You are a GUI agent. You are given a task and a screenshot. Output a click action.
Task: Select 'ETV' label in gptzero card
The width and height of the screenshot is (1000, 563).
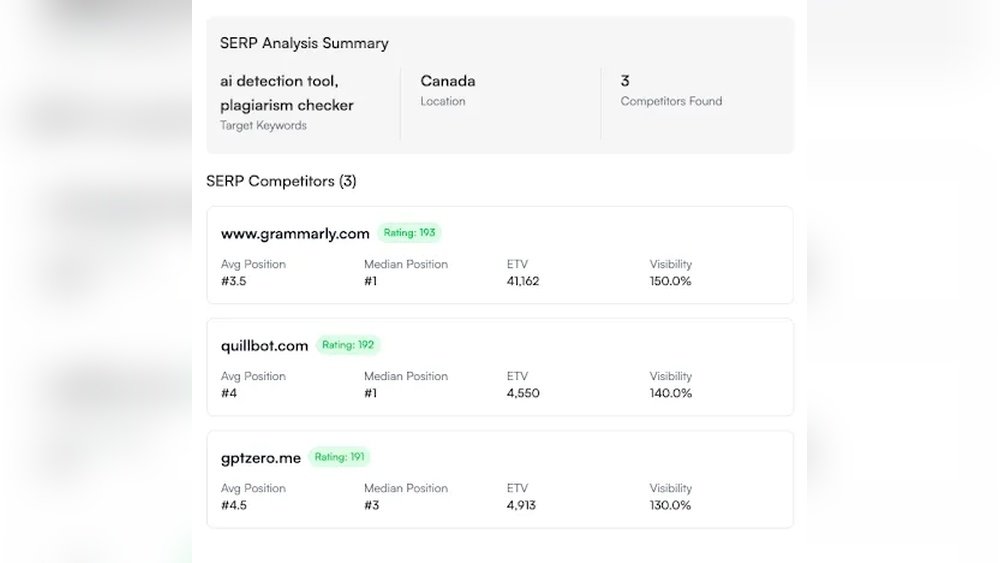[x=517, y=488]
